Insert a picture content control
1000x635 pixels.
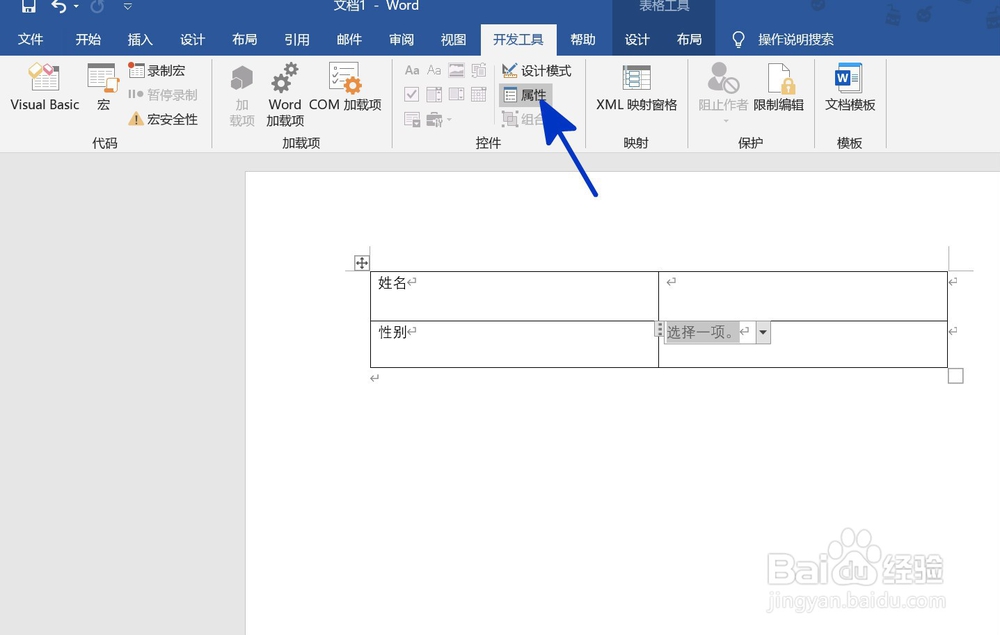(x=456, y=70)
